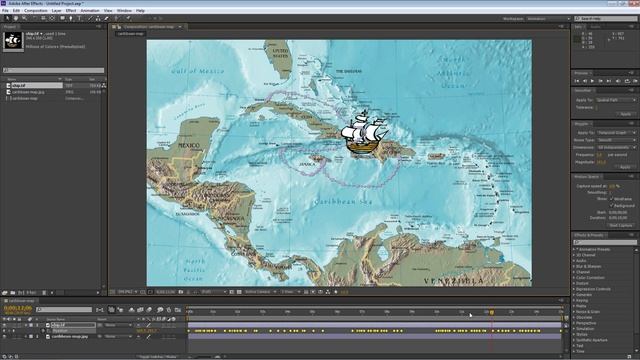The image size is (640, 360).
Task: Open the composition mini-flowchart in timeline
Action: point(99,310)
